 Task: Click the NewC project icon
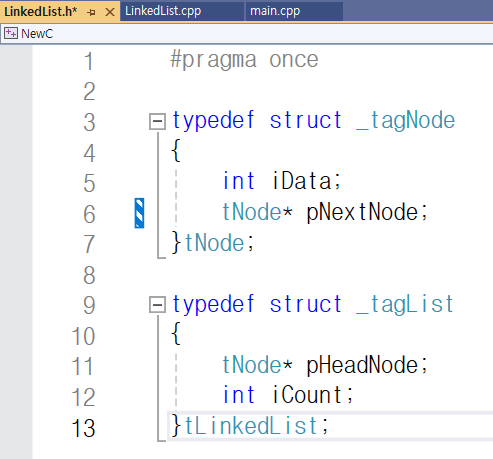click(x=11, y=33)
